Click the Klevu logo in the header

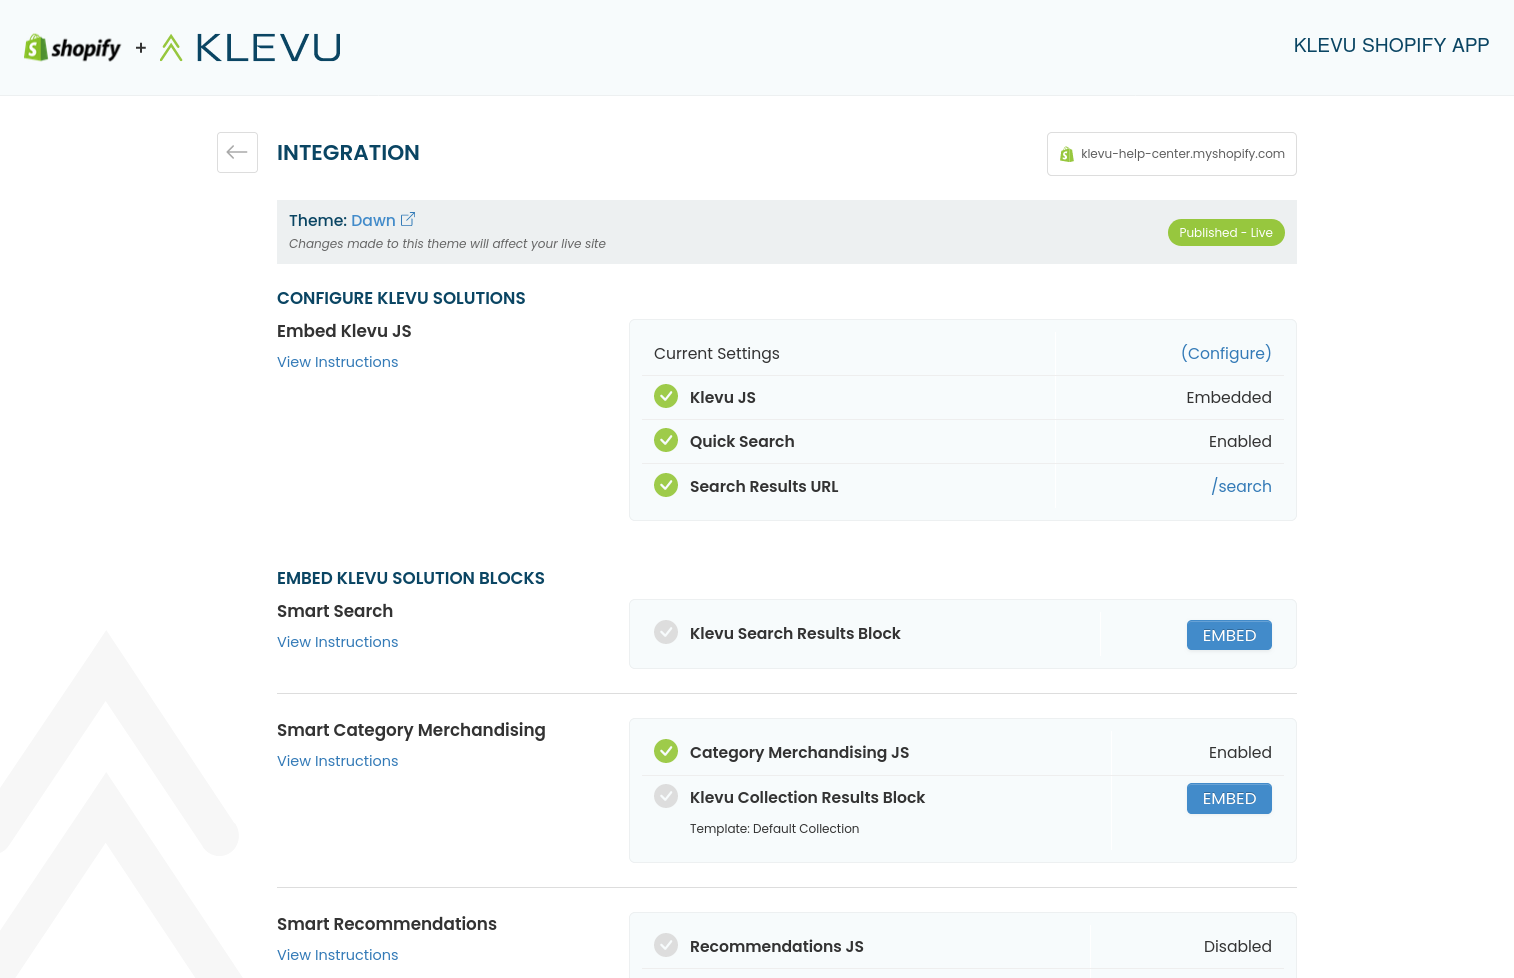pos(251,48)
